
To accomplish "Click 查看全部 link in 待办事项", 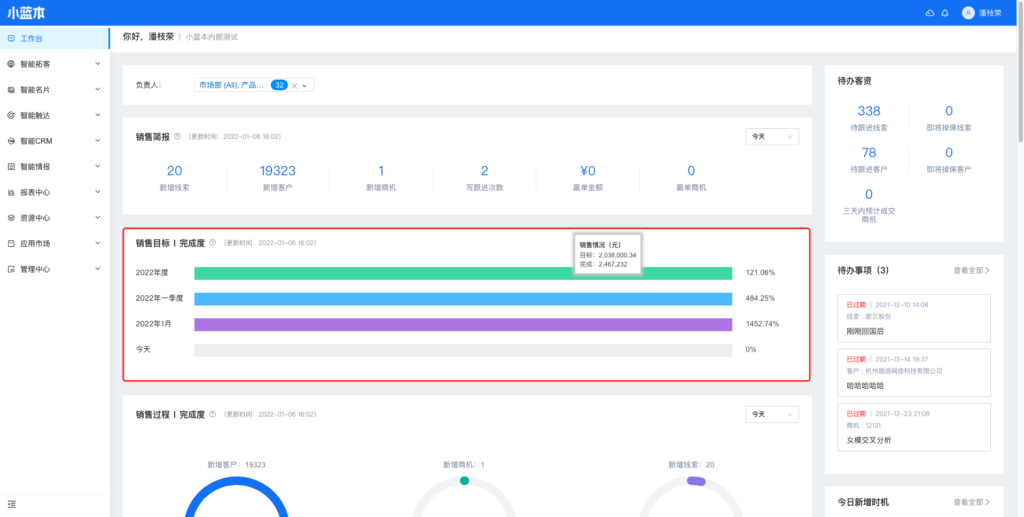I will point(971,270).
